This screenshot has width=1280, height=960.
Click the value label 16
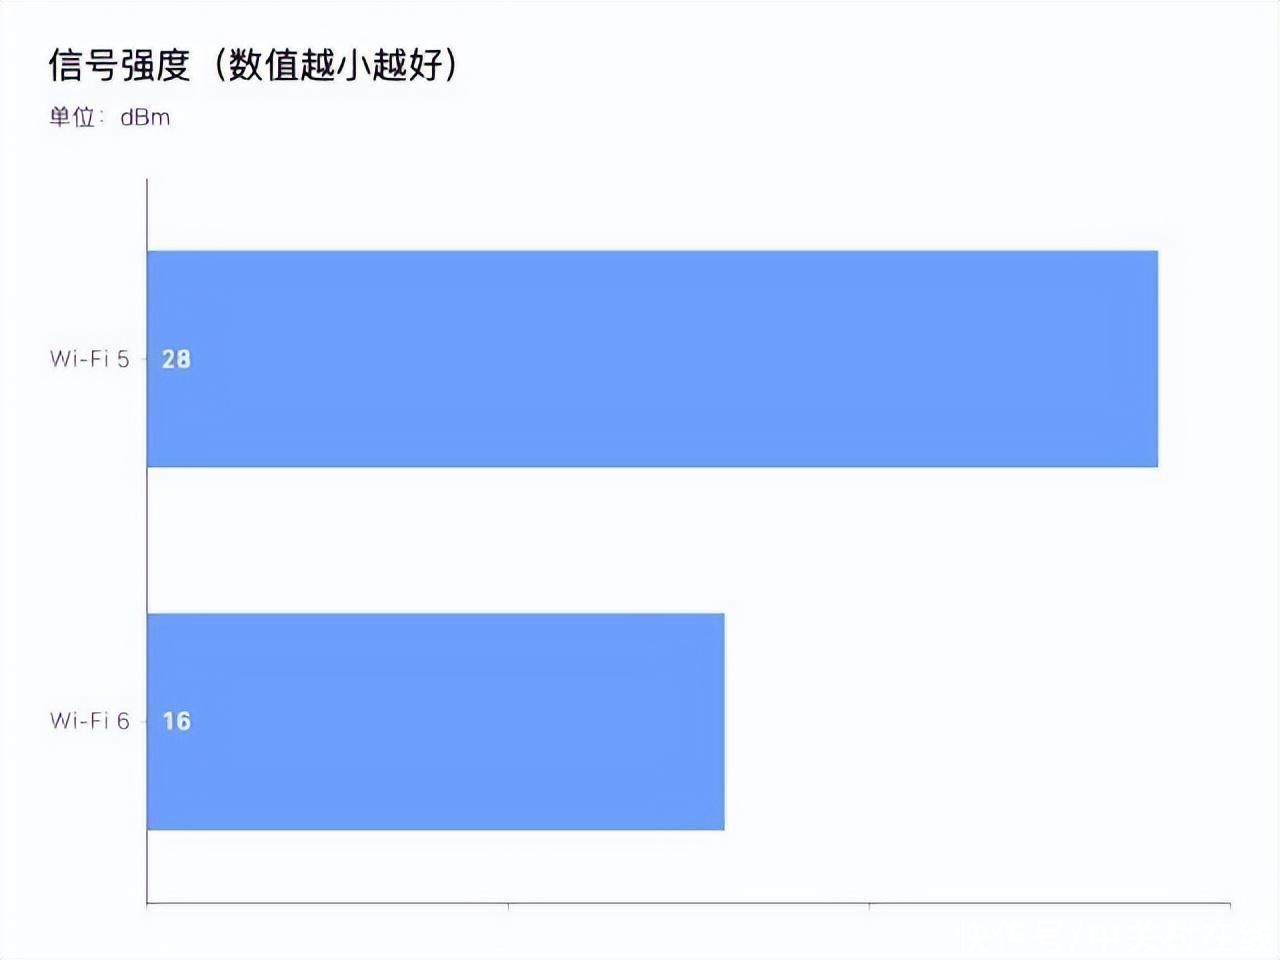[x=176, y=721]
